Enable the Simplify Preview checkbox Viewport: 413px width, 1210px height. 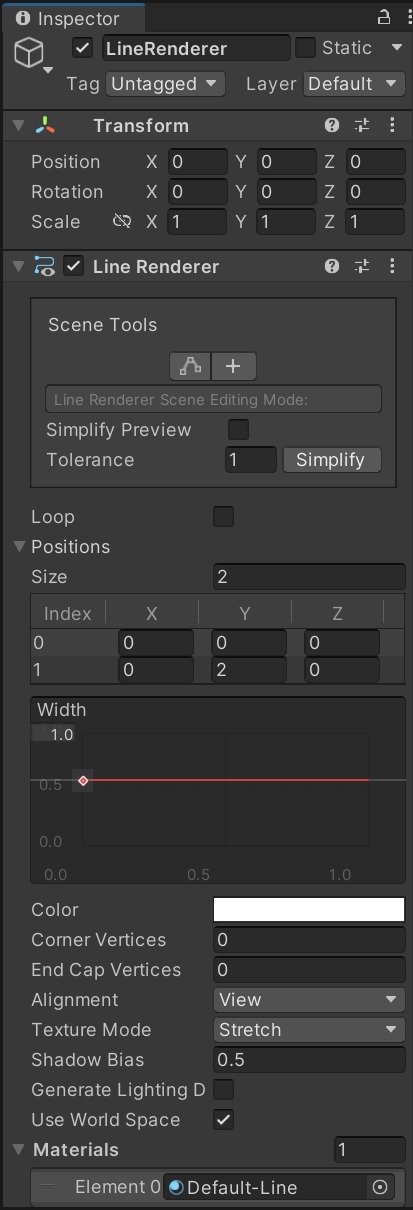[238, 430]
